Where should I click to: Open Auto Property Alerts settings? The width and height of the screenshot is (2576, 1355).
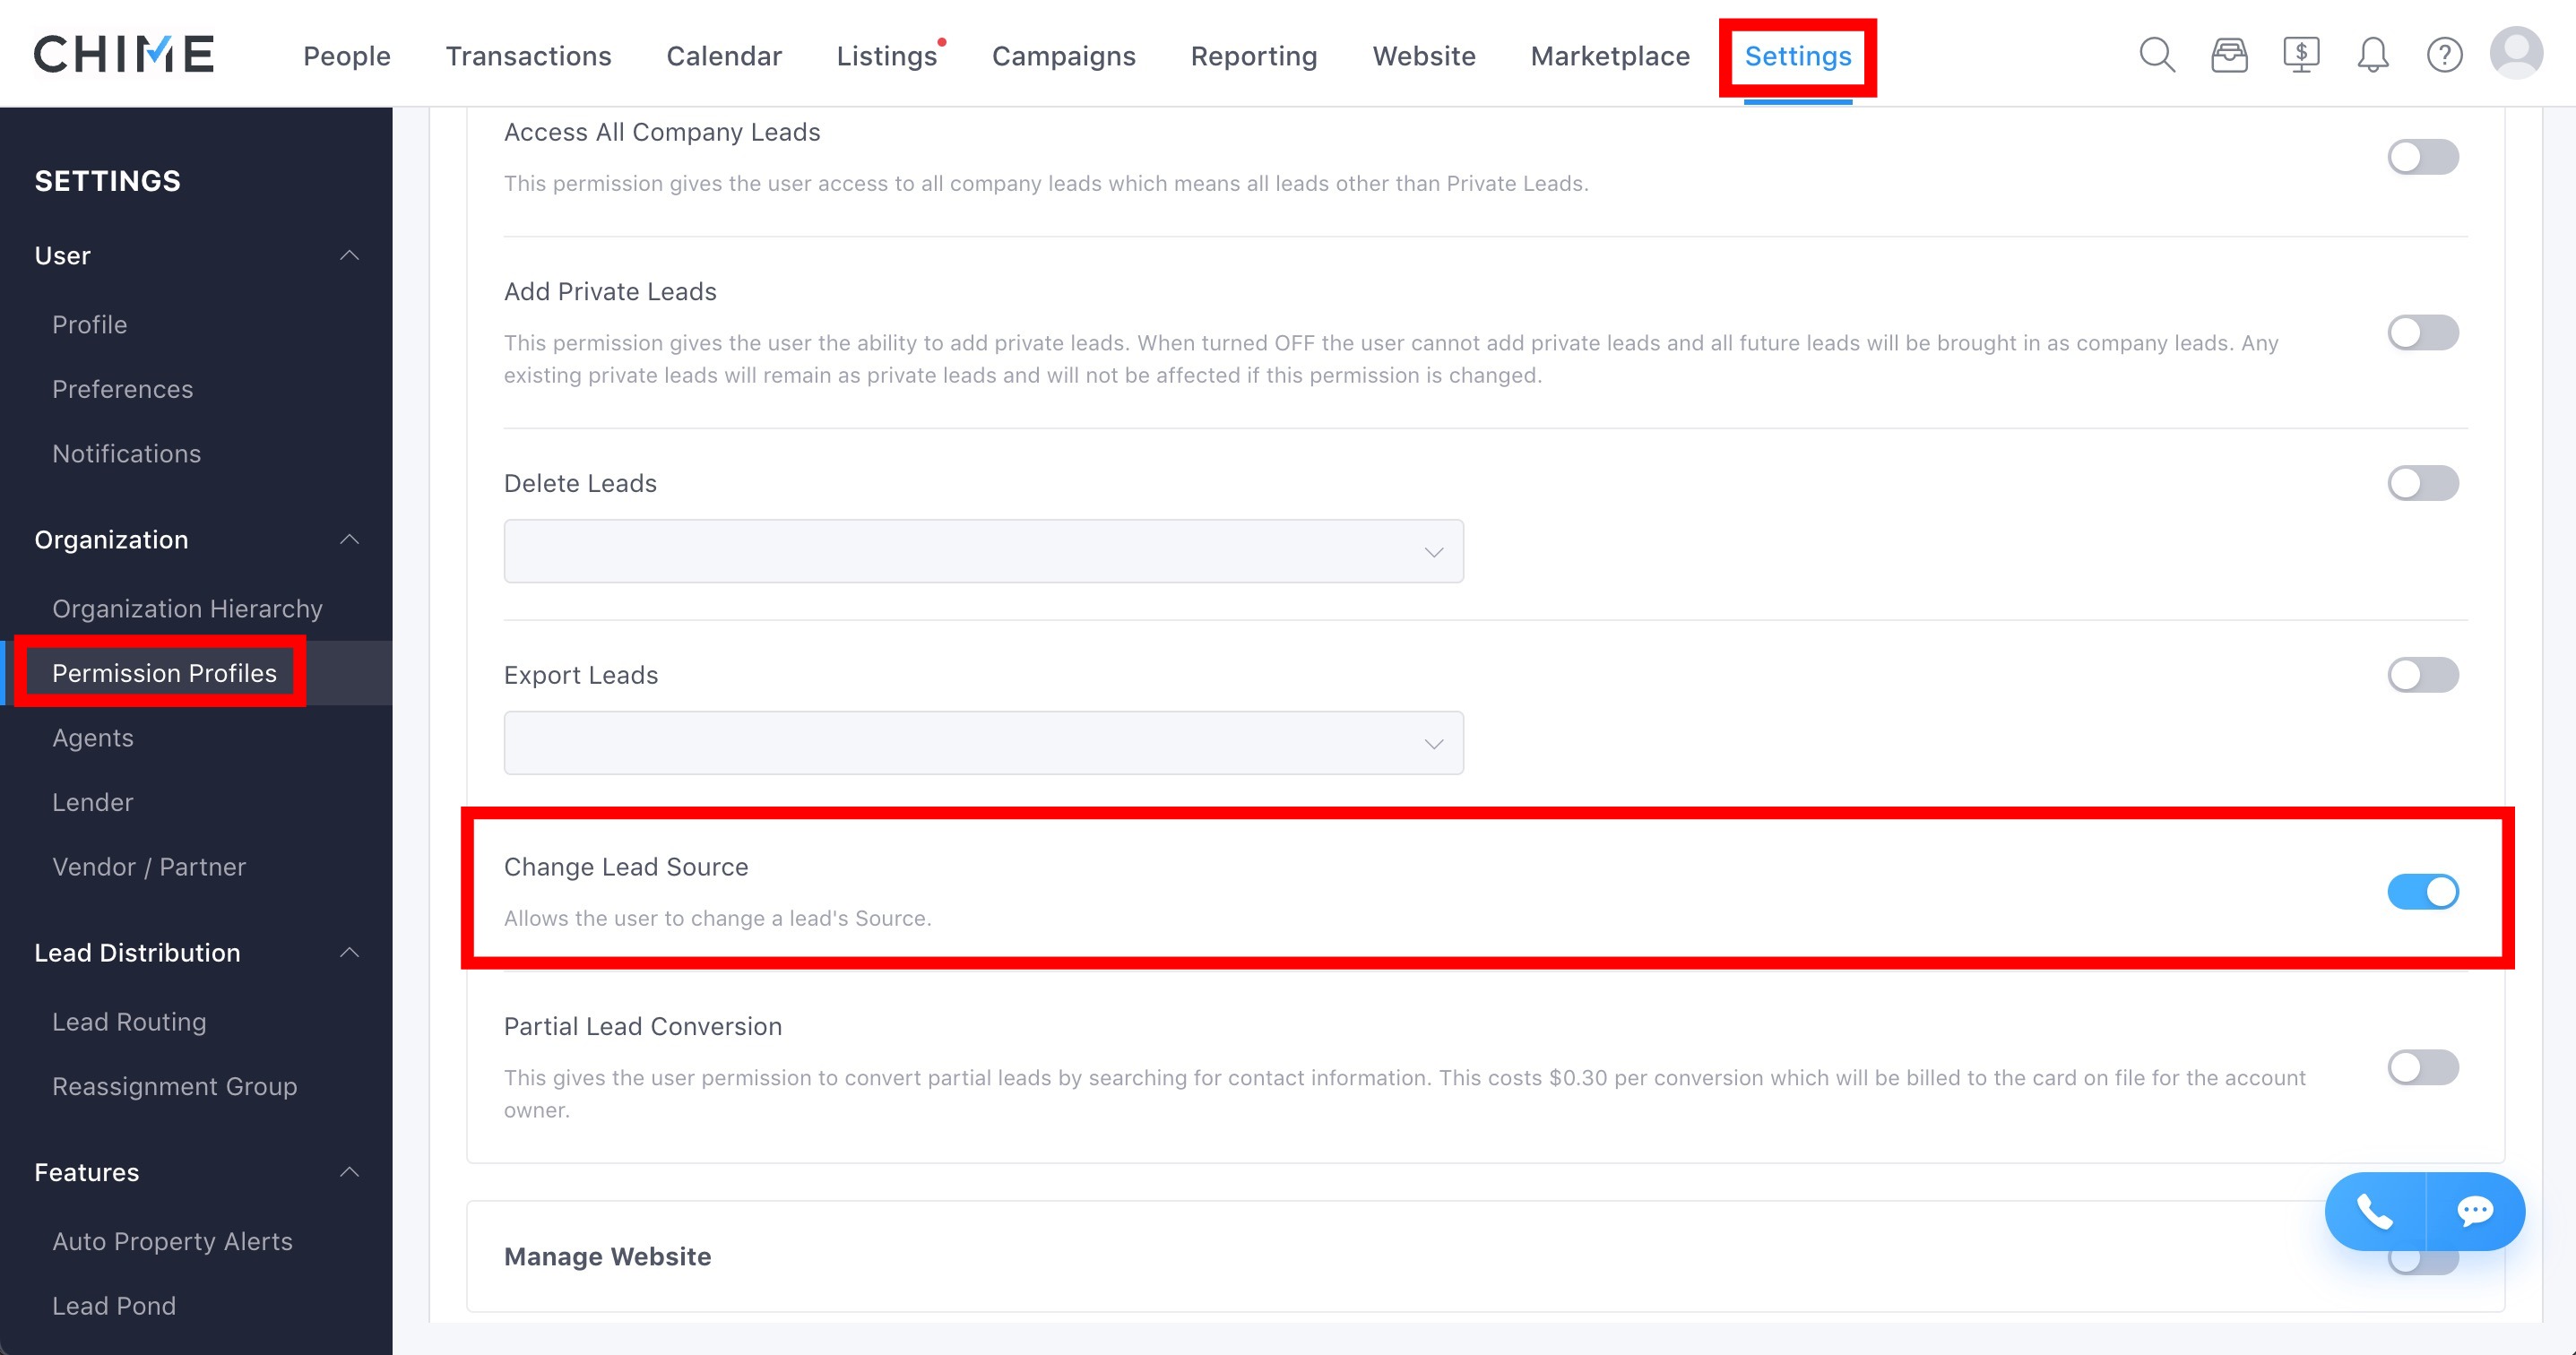173,1241
